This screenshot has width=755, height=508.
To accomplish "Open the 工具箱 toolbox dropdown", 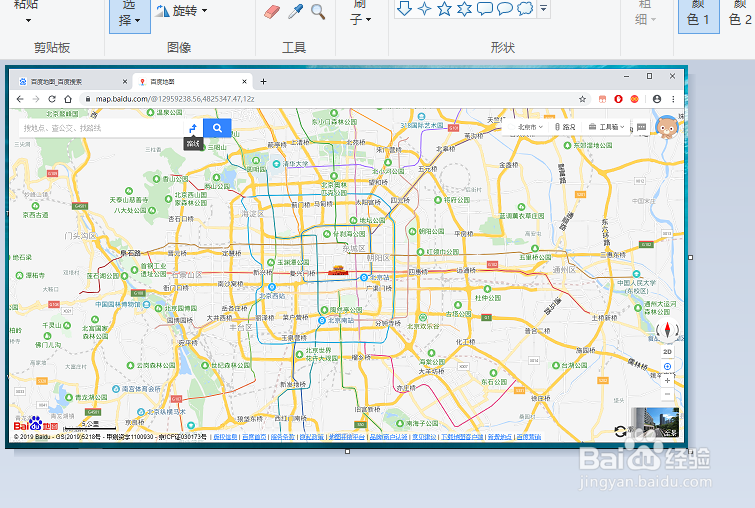I will click(x=607, y=127).
